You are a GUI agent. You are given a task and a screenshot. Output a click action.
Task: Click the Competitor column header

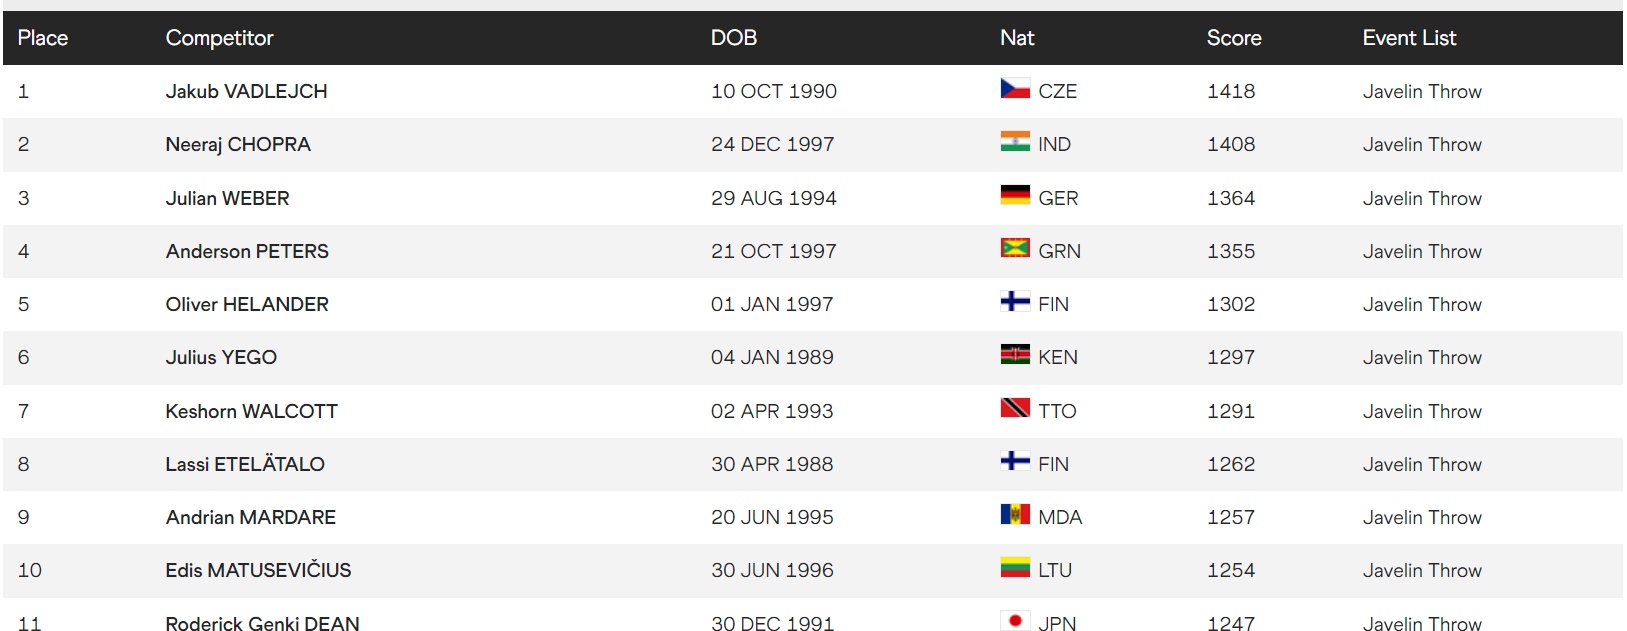pyautogui.click(x=219, y=38)
